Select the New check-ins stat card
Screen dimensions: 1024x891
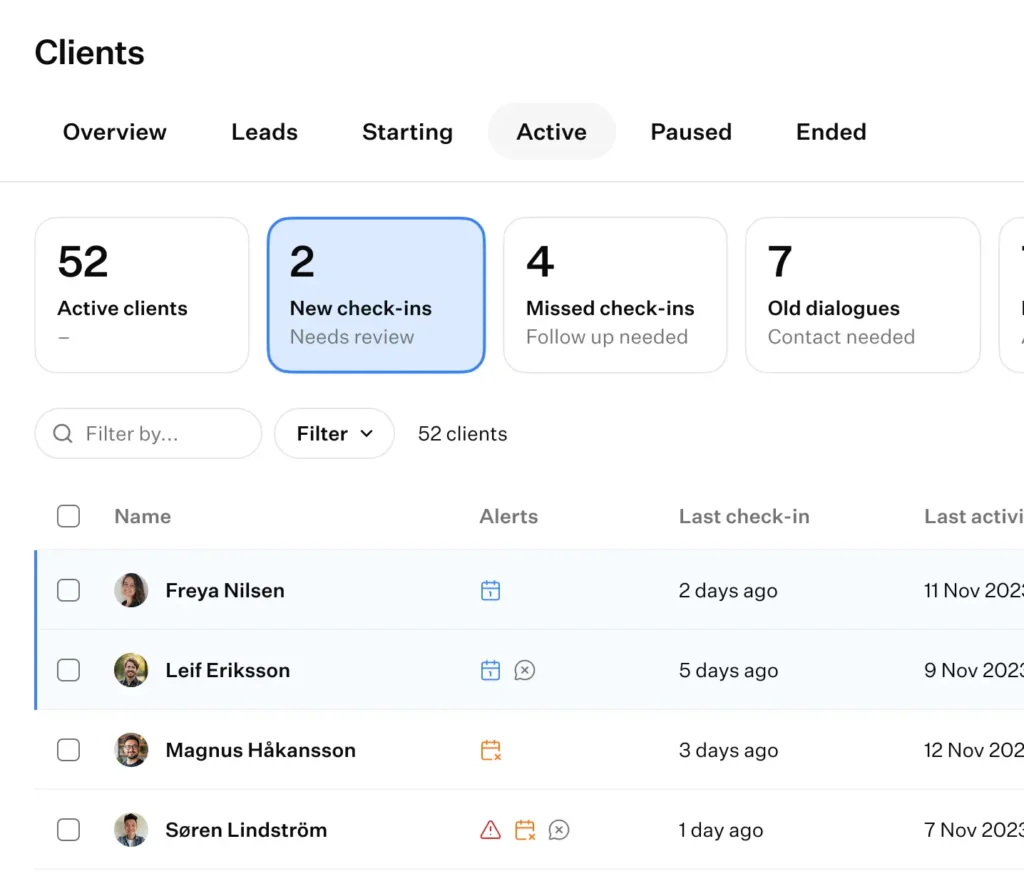[376, 295]
